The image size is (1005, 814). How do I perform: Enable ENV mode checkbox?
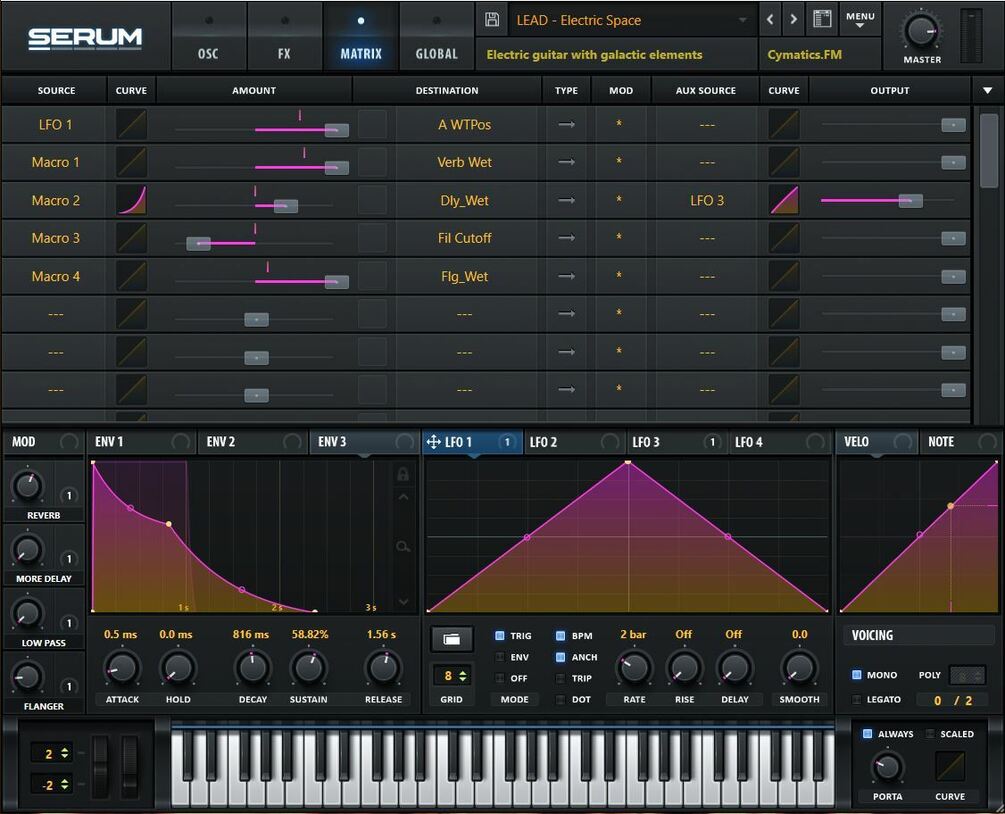(500, 657)
